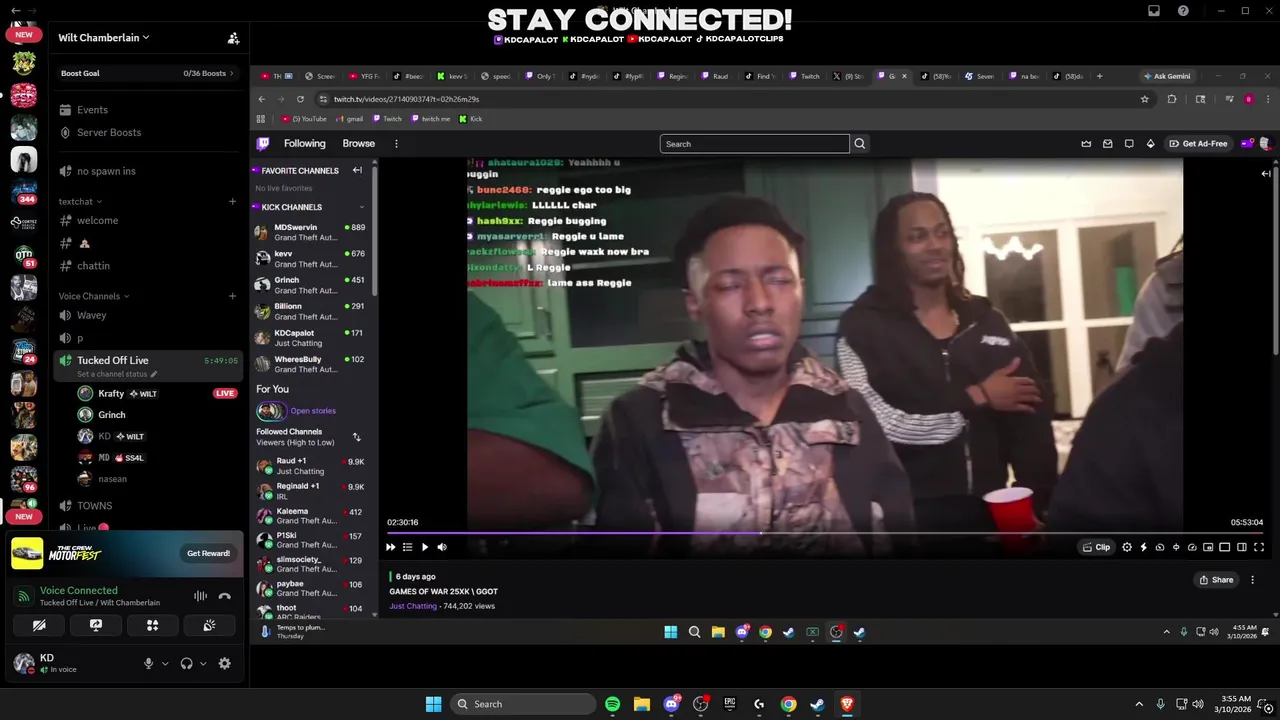The height and width of the screenshot is (720, 1280).
Task: Click the Get Ad-Free button
Action: [x=1198, y=144]
